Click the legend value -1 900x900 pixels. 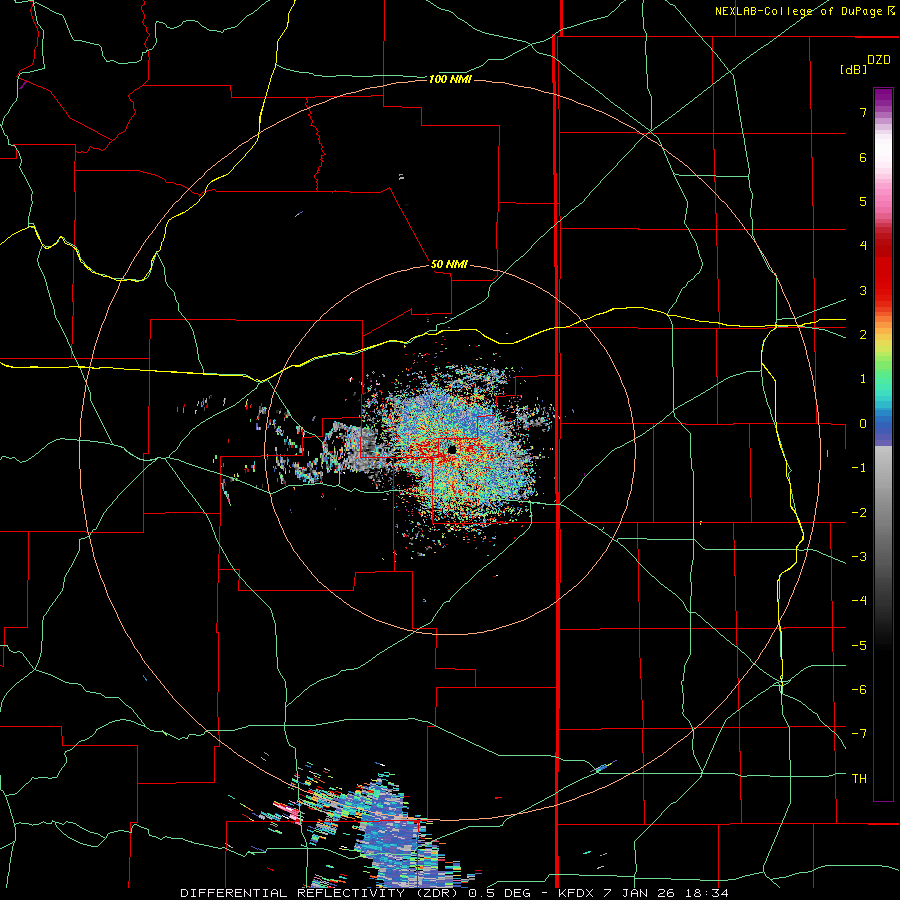859,468
